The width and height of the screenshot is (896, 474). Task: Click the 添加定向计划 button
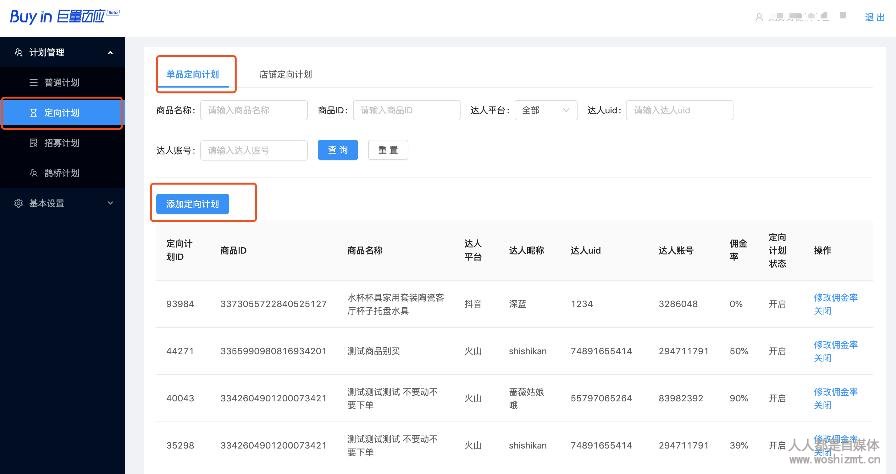tap(193, 204)
